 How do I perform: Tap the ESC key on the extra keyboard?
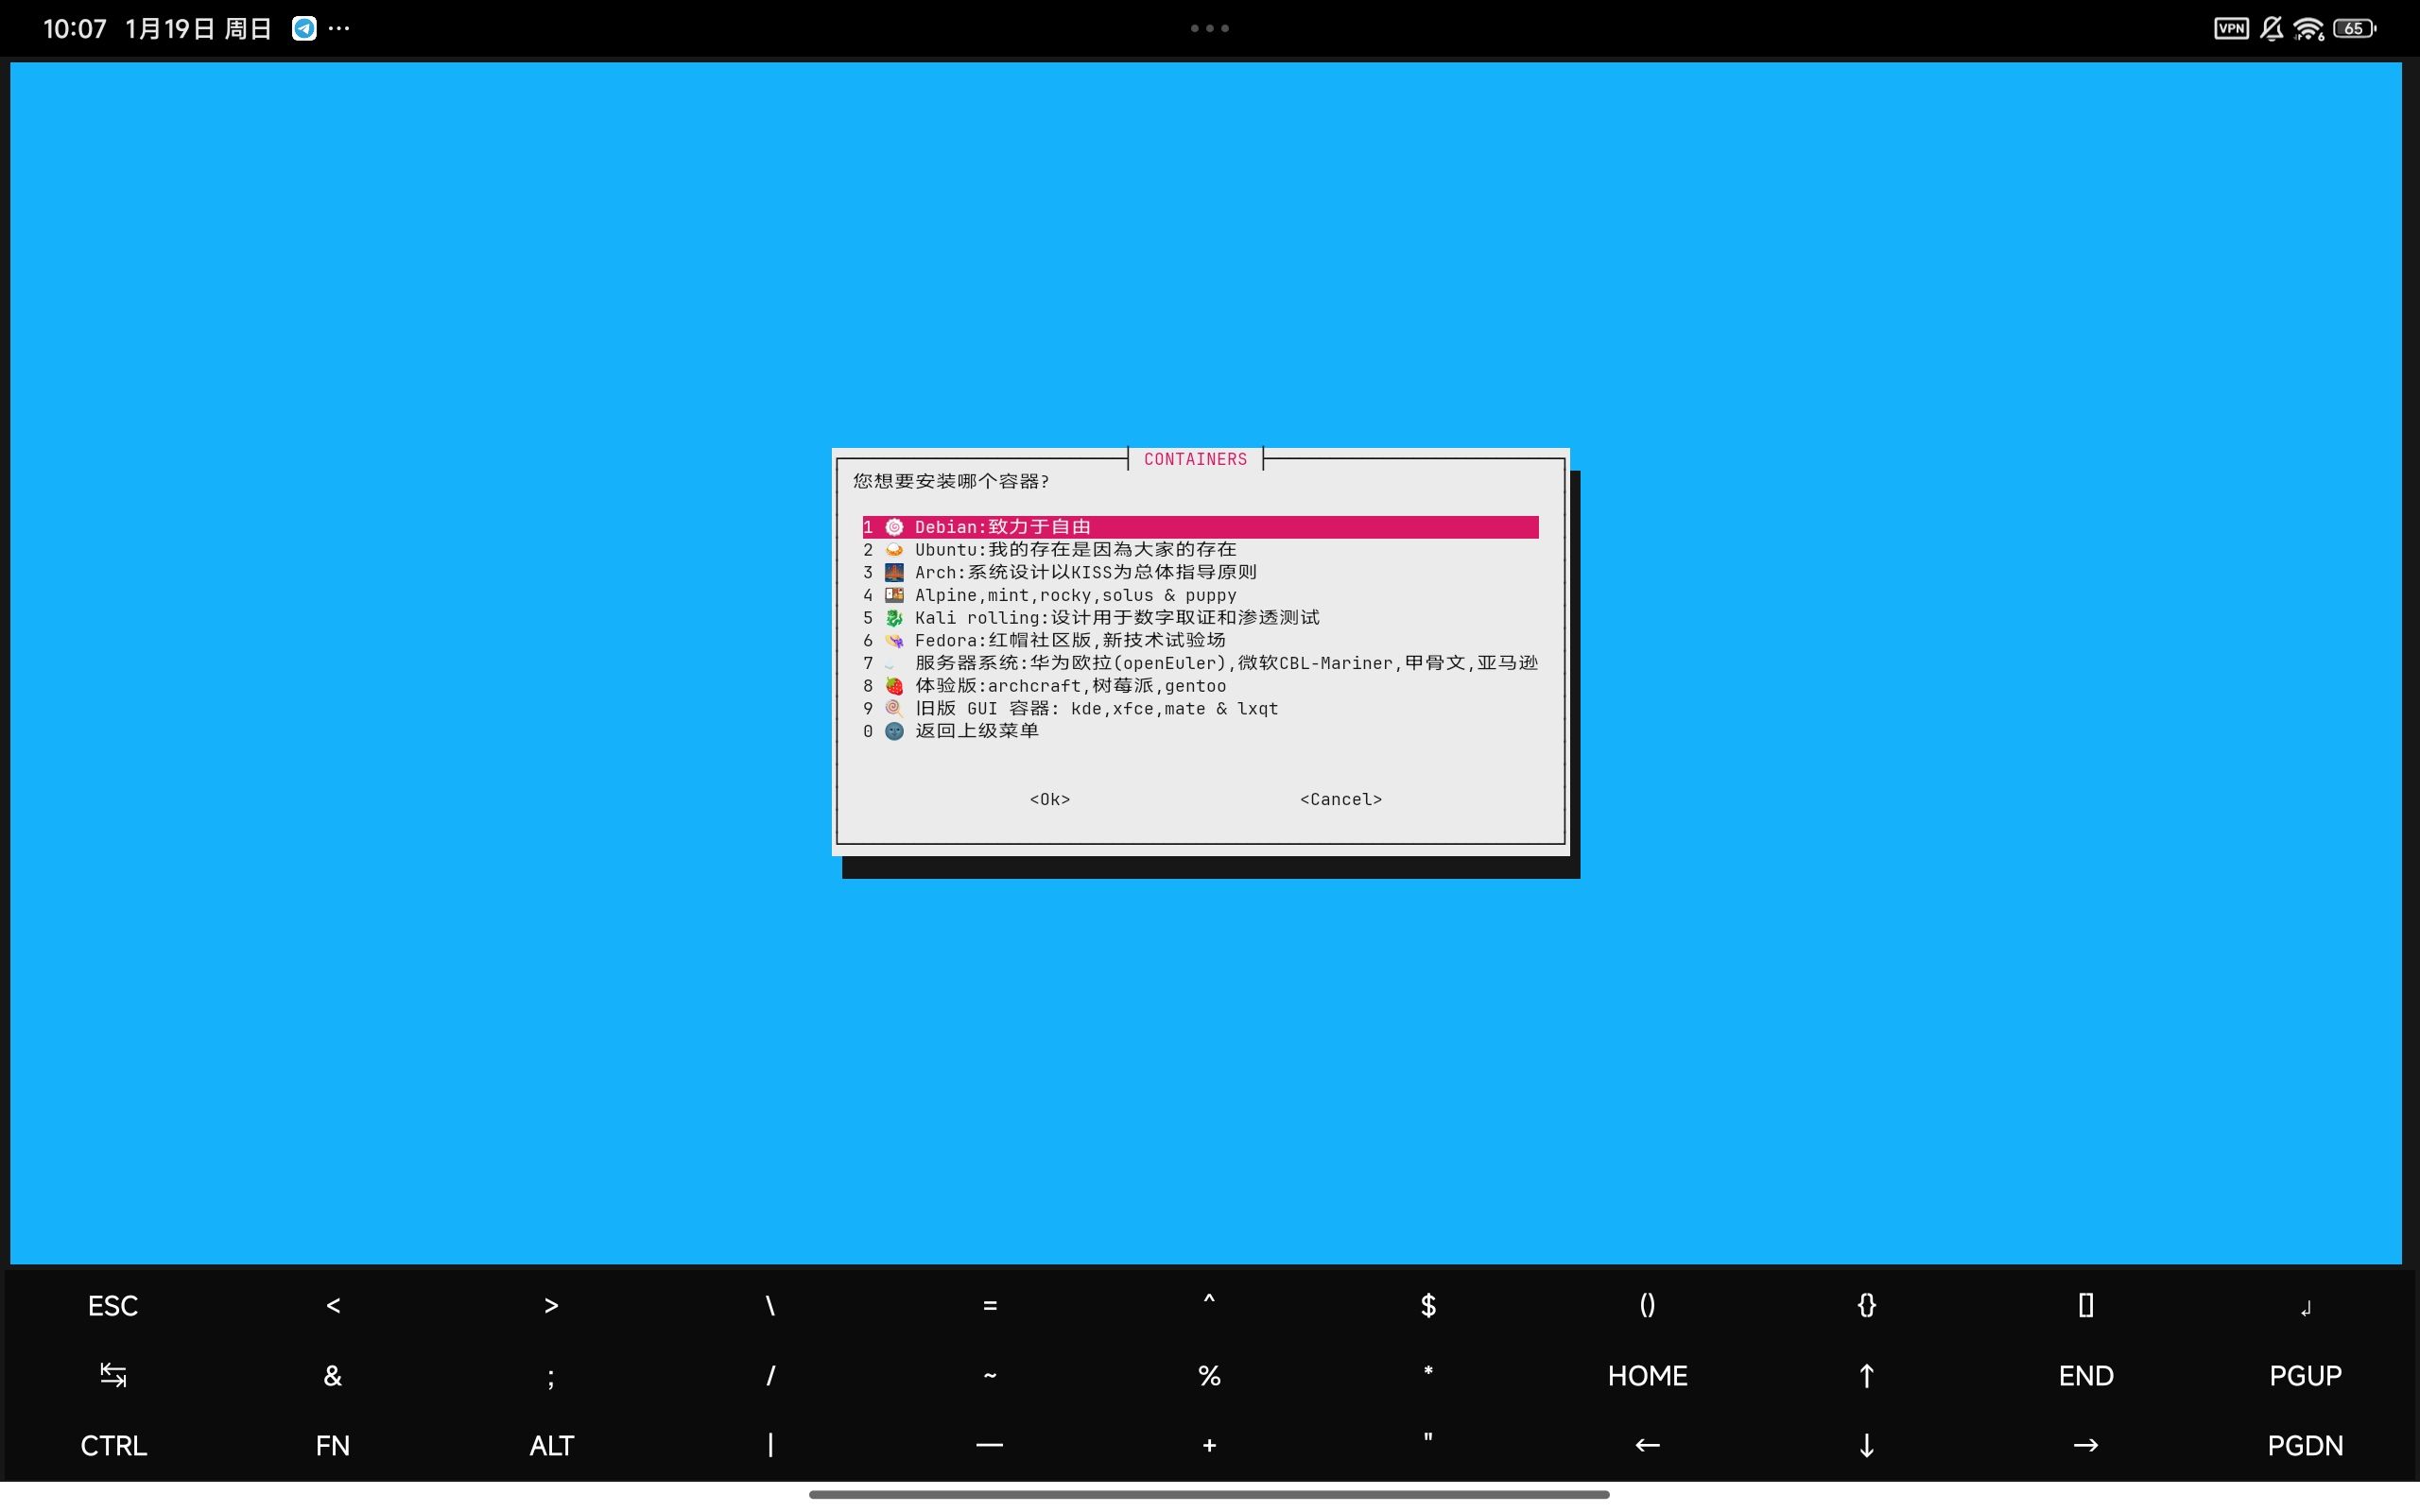tap(113, 1306)
